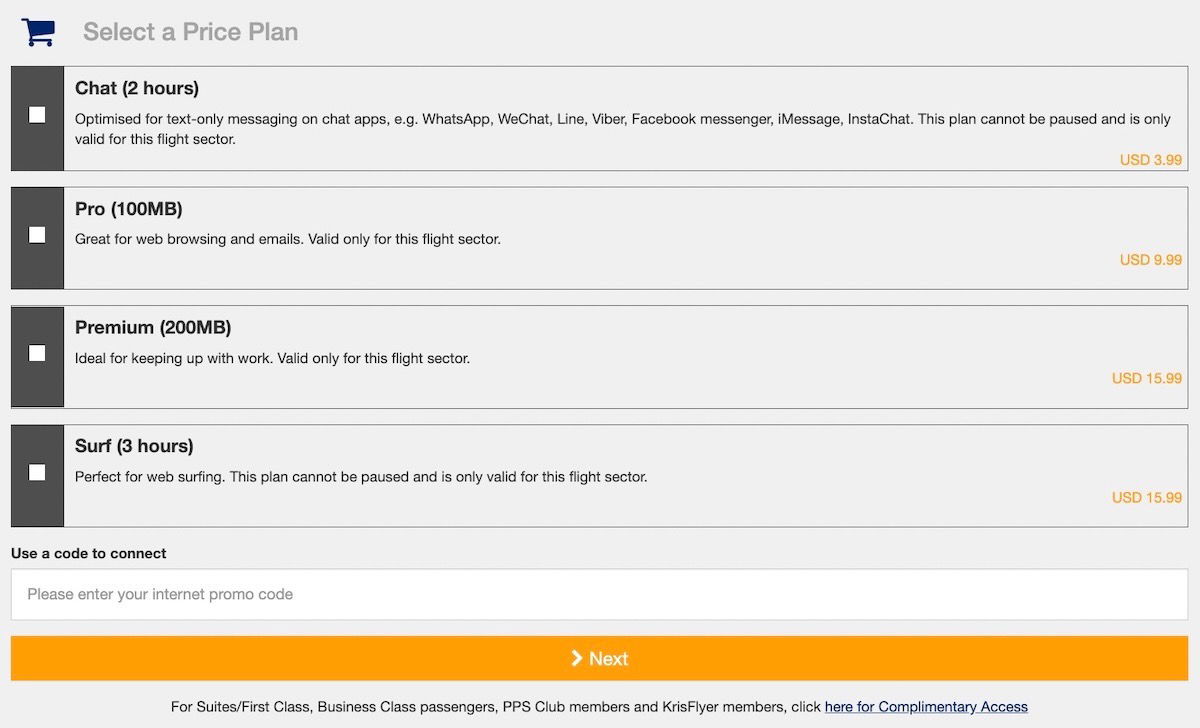1200x728 pixels.
Task: Click the shopping cart icon
Action: pyautogui.click(x=38, y=32)
